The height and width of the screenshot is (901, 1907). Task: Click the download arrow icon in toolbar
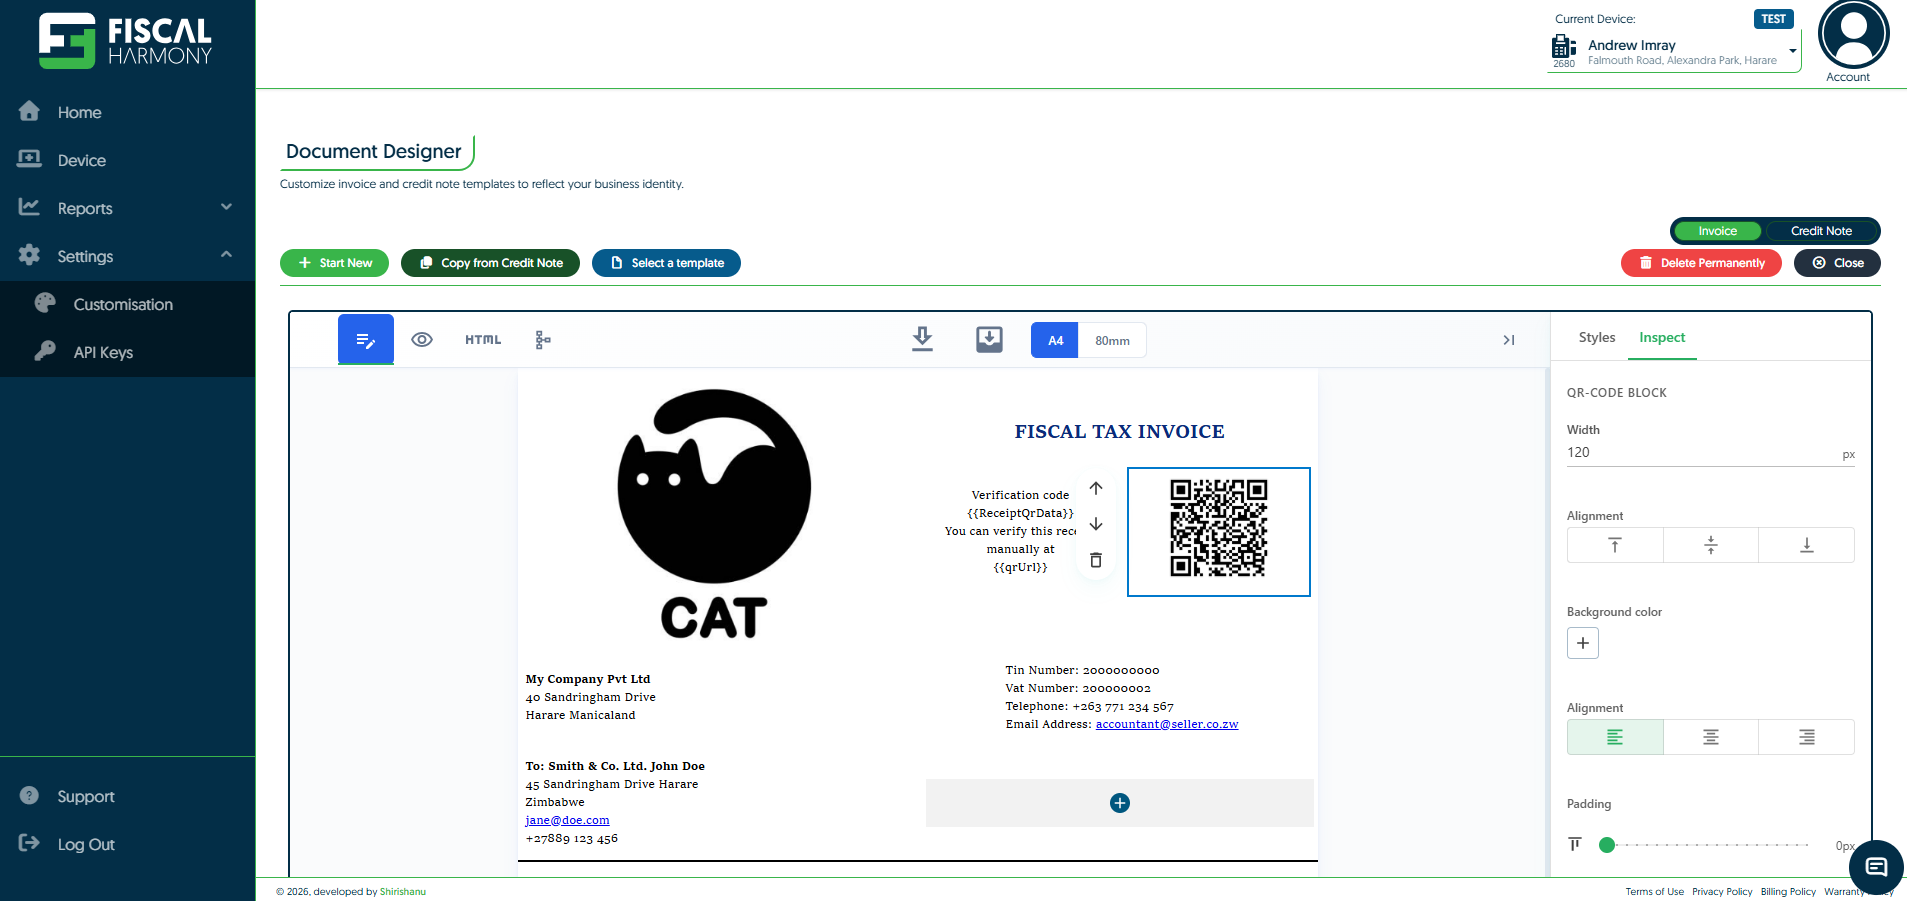point(922,340)
